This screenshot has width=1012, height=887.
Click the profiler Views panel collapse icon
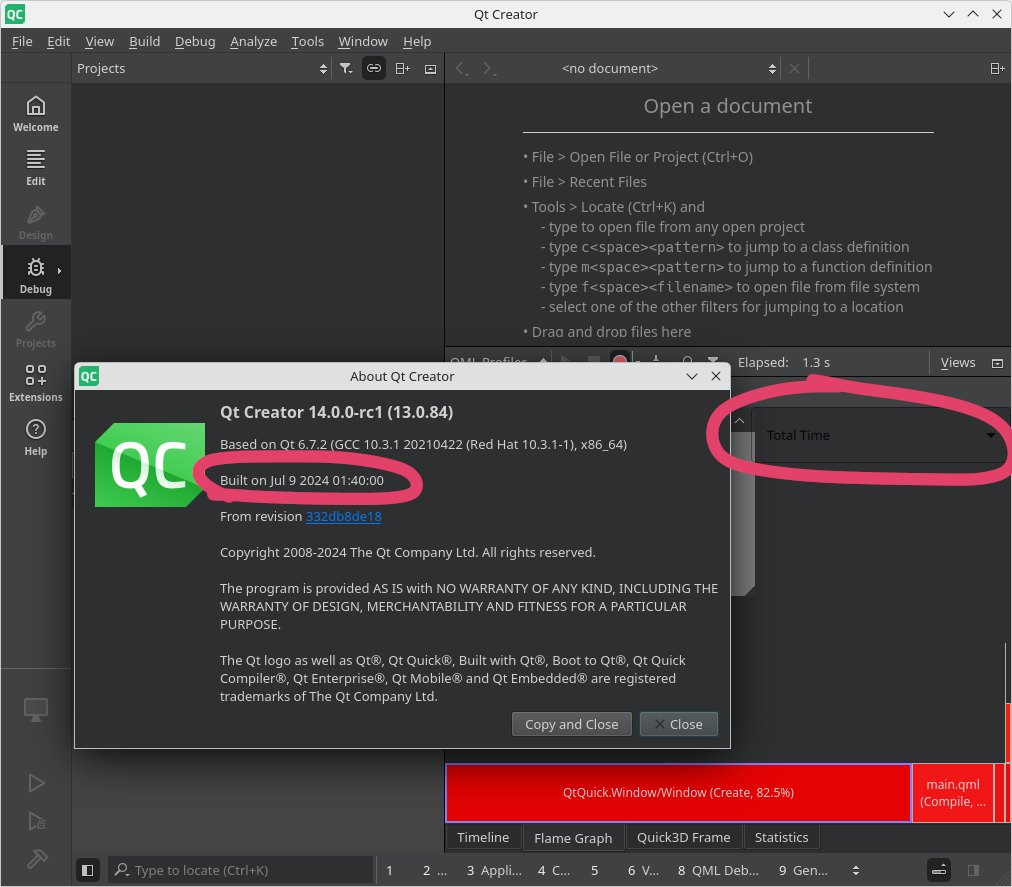(x=997, y=363)
